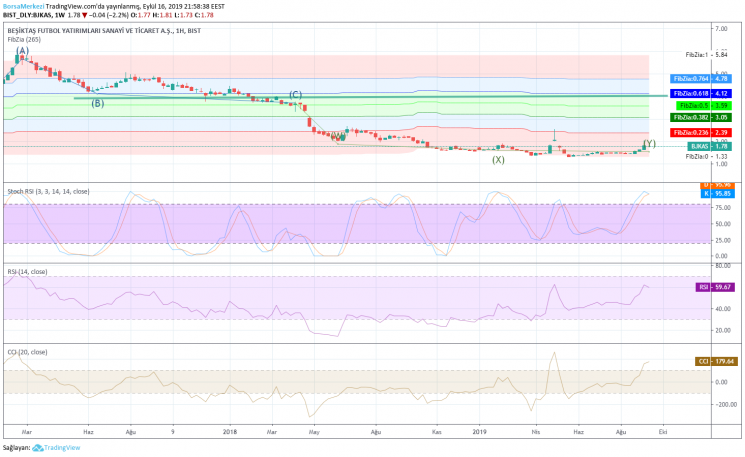
Task: Click the -200.00 CCI axis label
Action: pos(725,404)
